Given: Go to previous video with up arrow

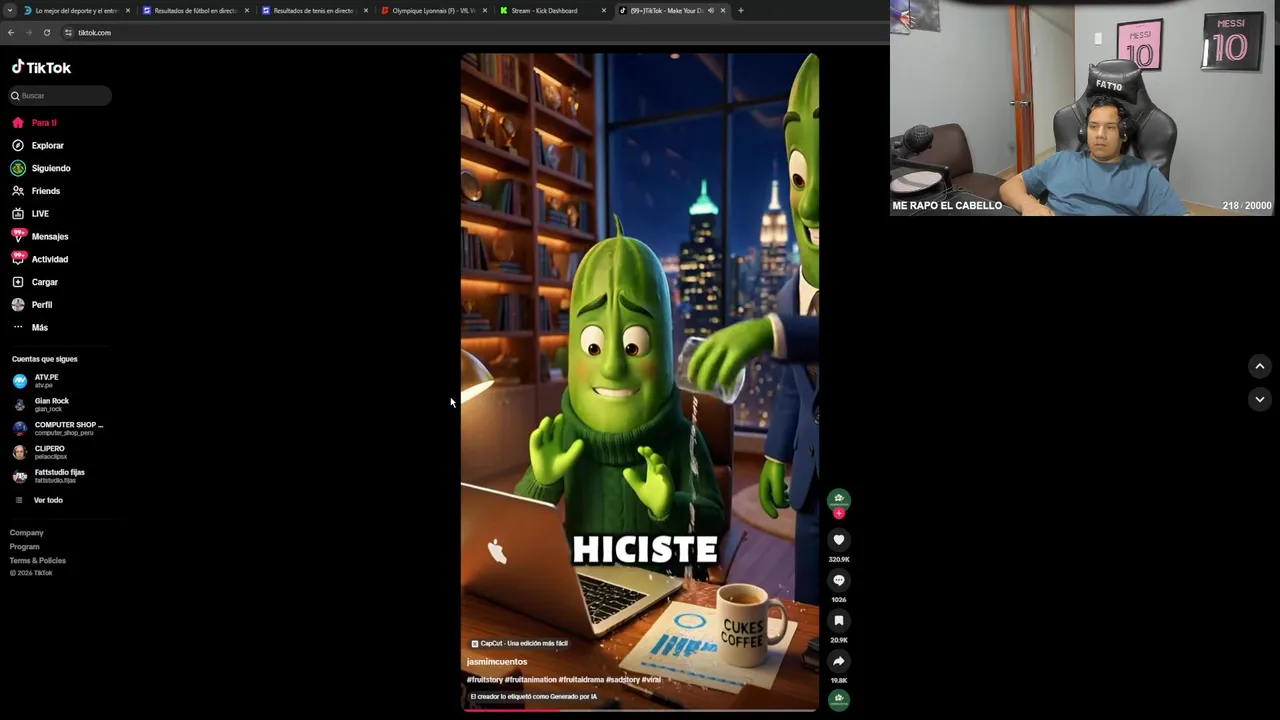Looking at the screenshot, I should click(x=1260, y=366).
